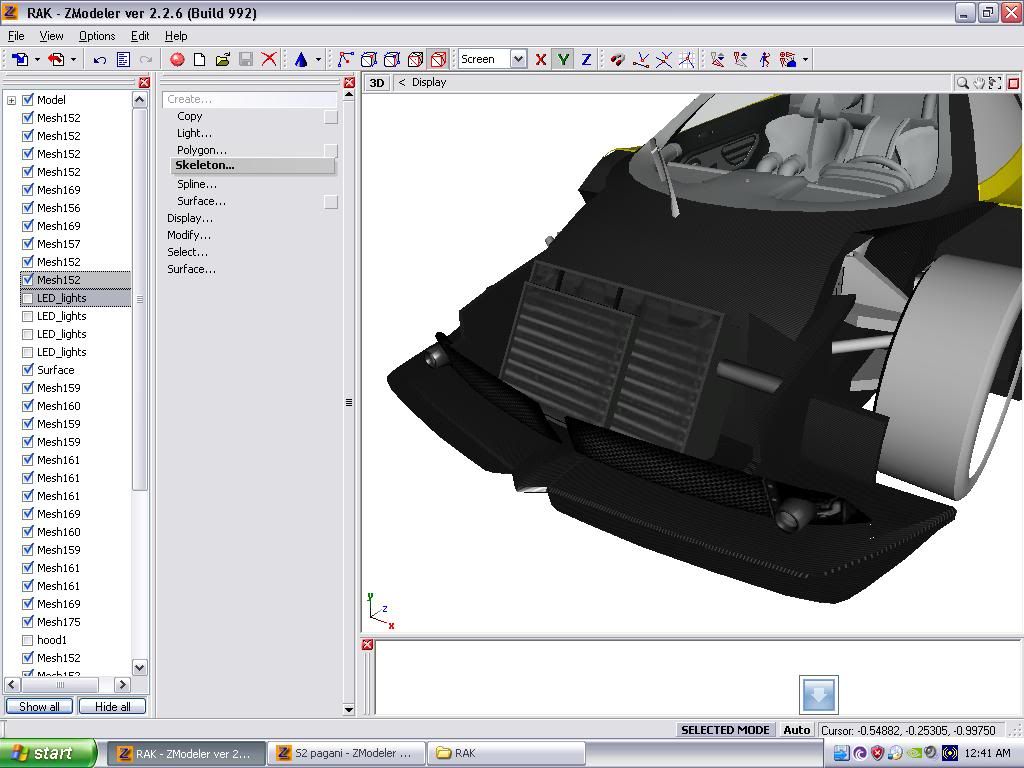The width and height of the screenshot is (1024, 768).
Task: Click the zoom magnifier icon in viewport
Action: click(x=962, y=83)
